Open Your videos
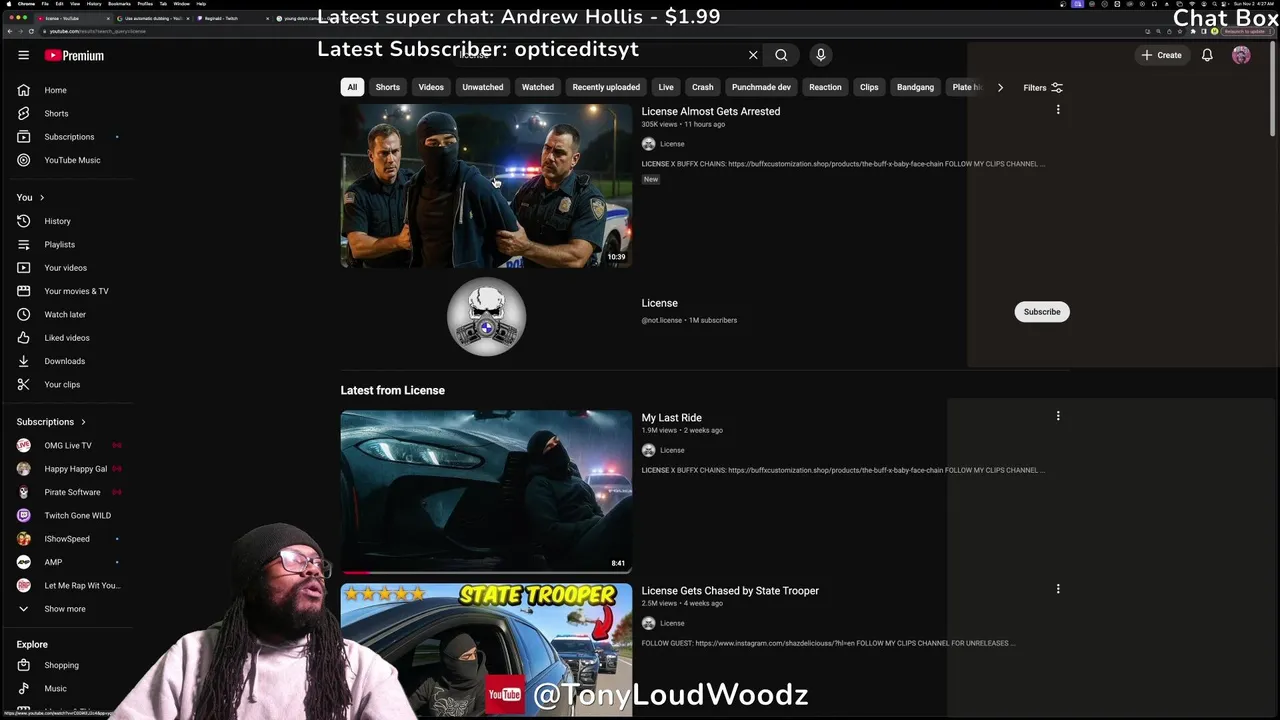 pos(66,267)
